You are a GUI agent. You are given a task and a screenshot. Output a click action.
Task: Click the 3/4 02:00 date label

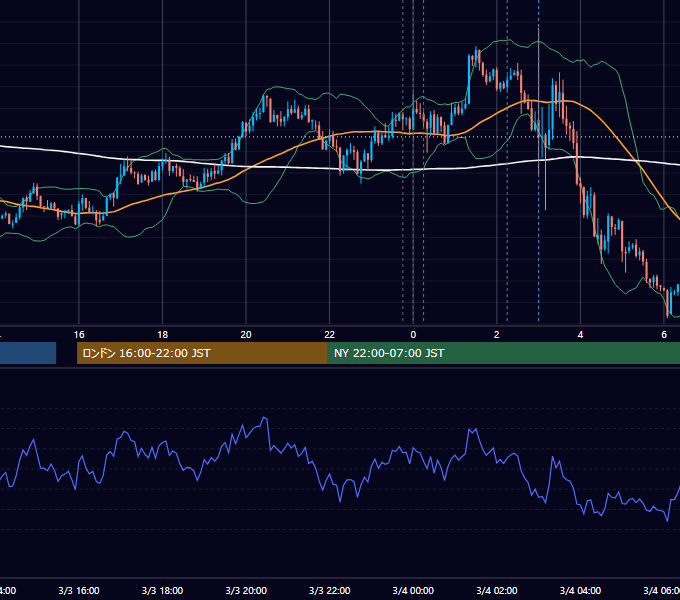[497, 590]
